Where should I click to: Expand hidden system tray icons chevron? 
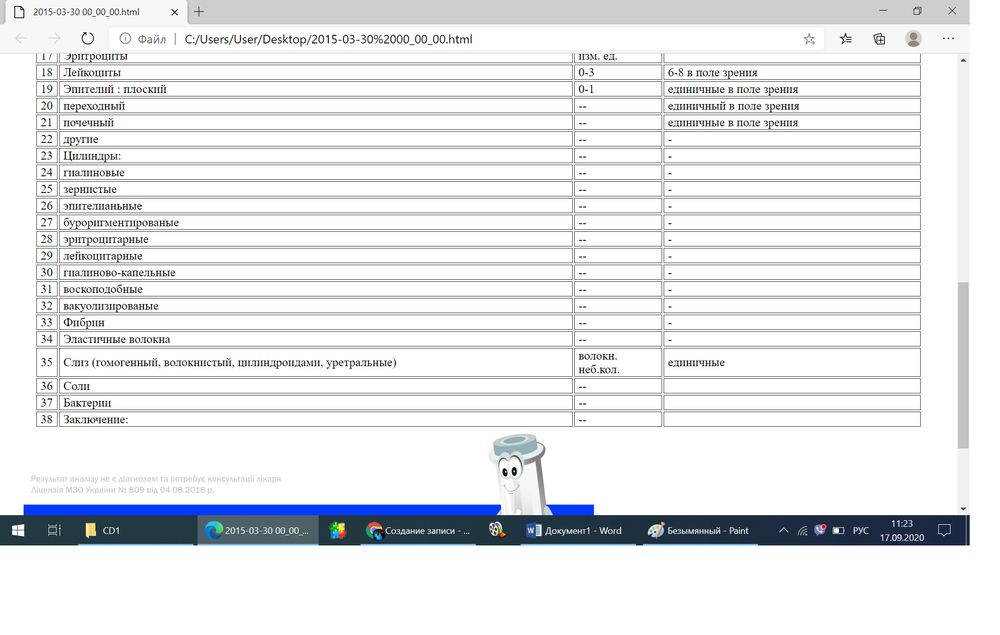pos(783,531)
